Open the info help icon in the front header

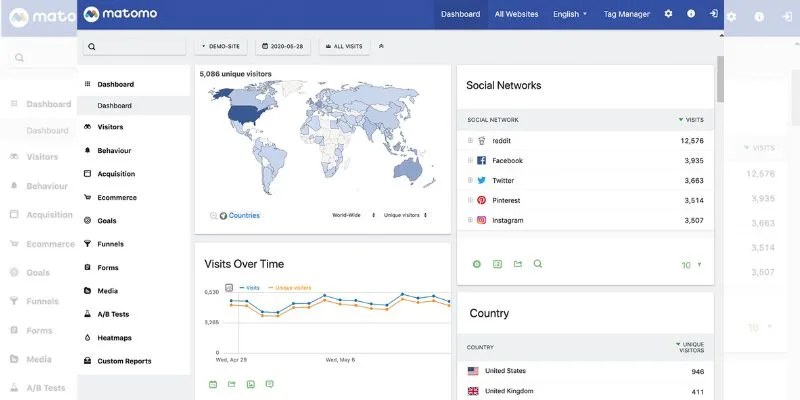click(691, 14)
